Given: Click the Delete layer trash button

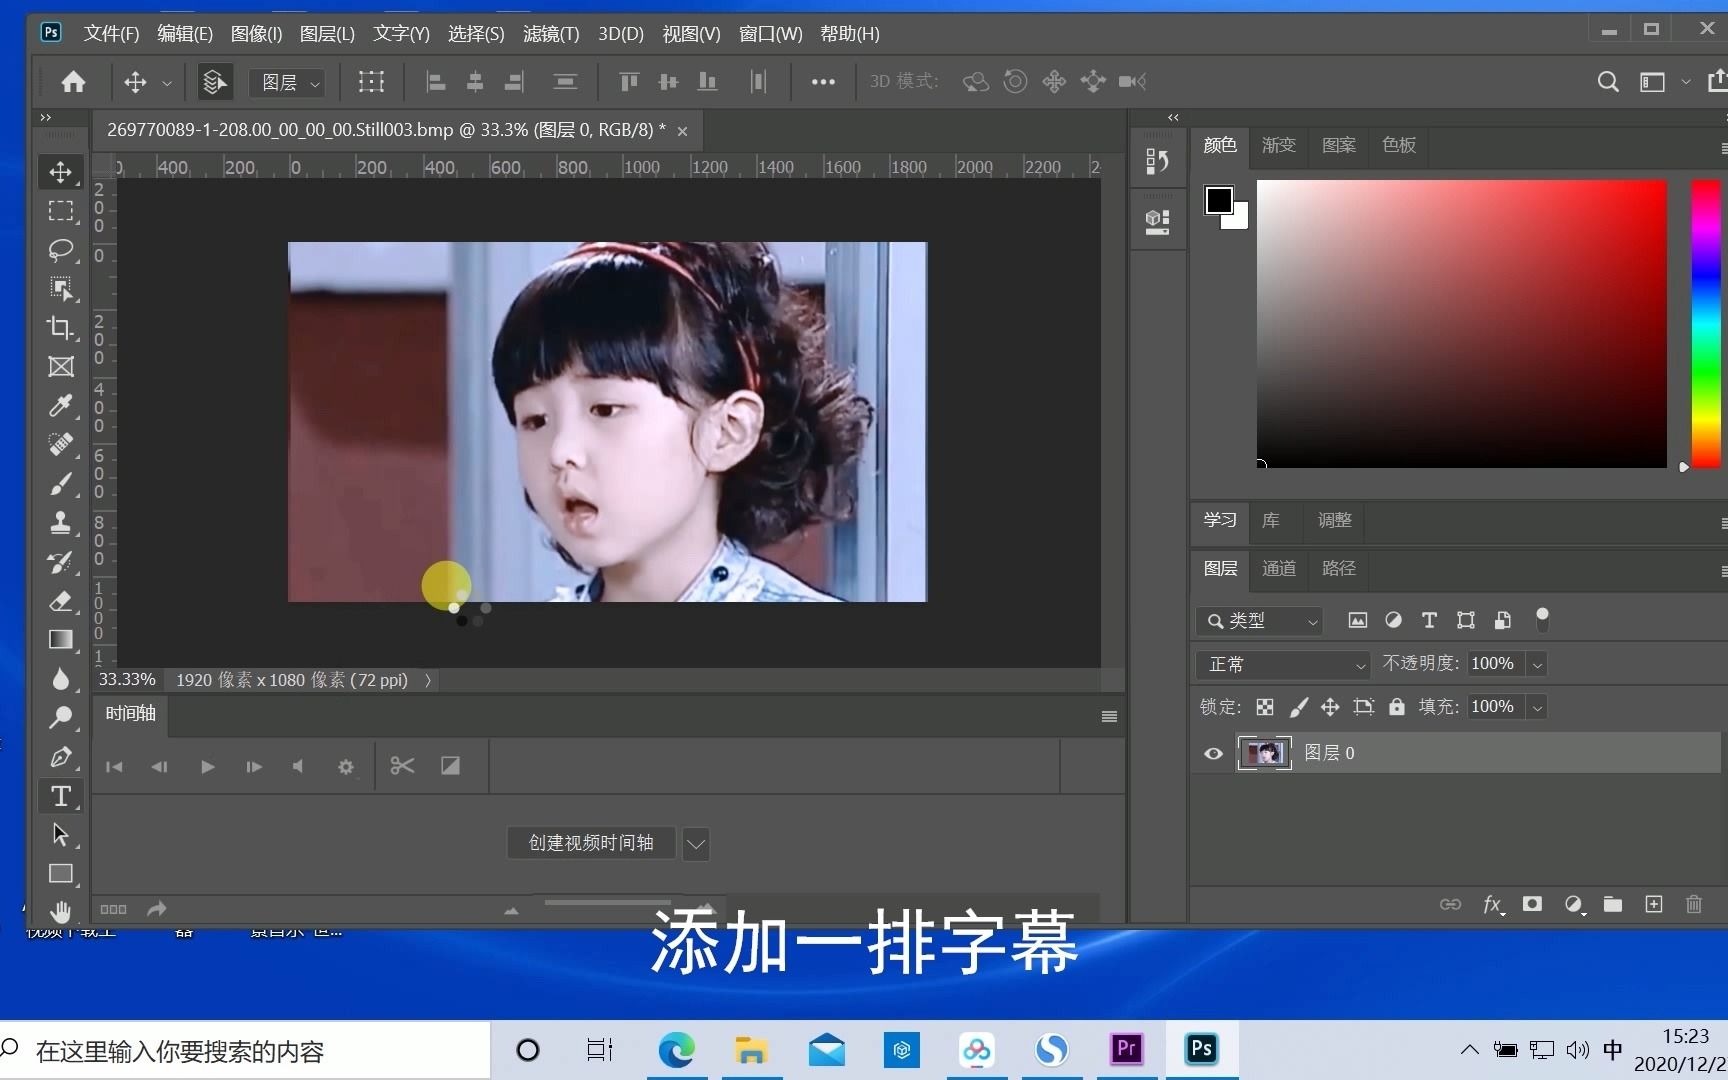Looking at the screenshot, I should (x=1693, y=904).
